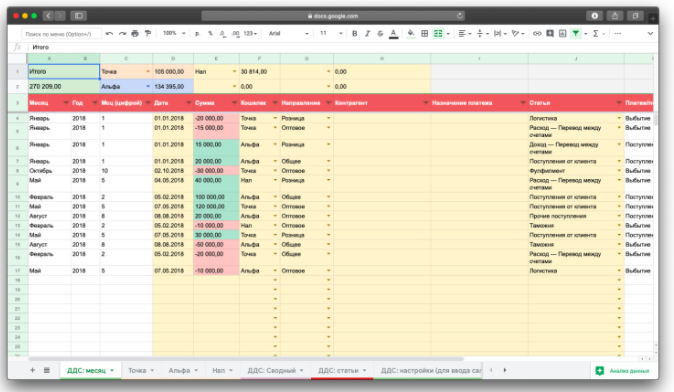The image size is (674, 392).
Task: Click the Insert comment icon
Action: click(x=550, y=34)
